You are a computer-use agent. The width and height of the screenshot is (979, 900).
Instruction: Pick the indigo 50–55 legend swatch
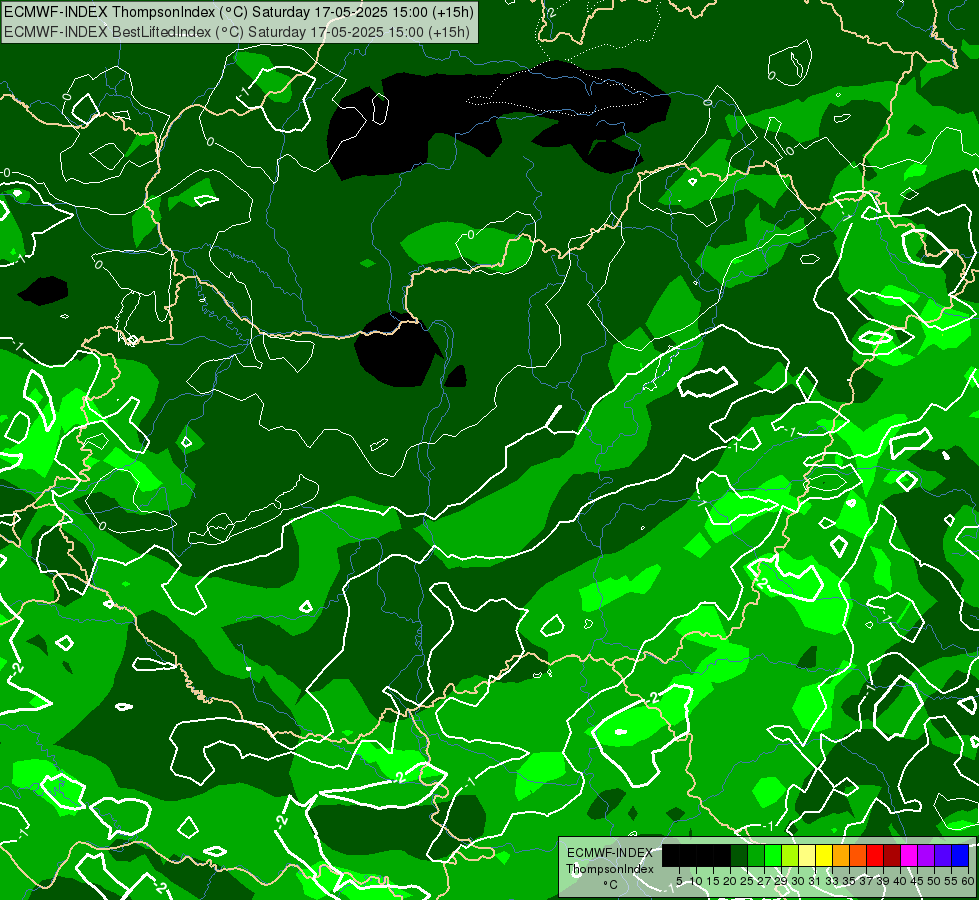tap(943, 855)
